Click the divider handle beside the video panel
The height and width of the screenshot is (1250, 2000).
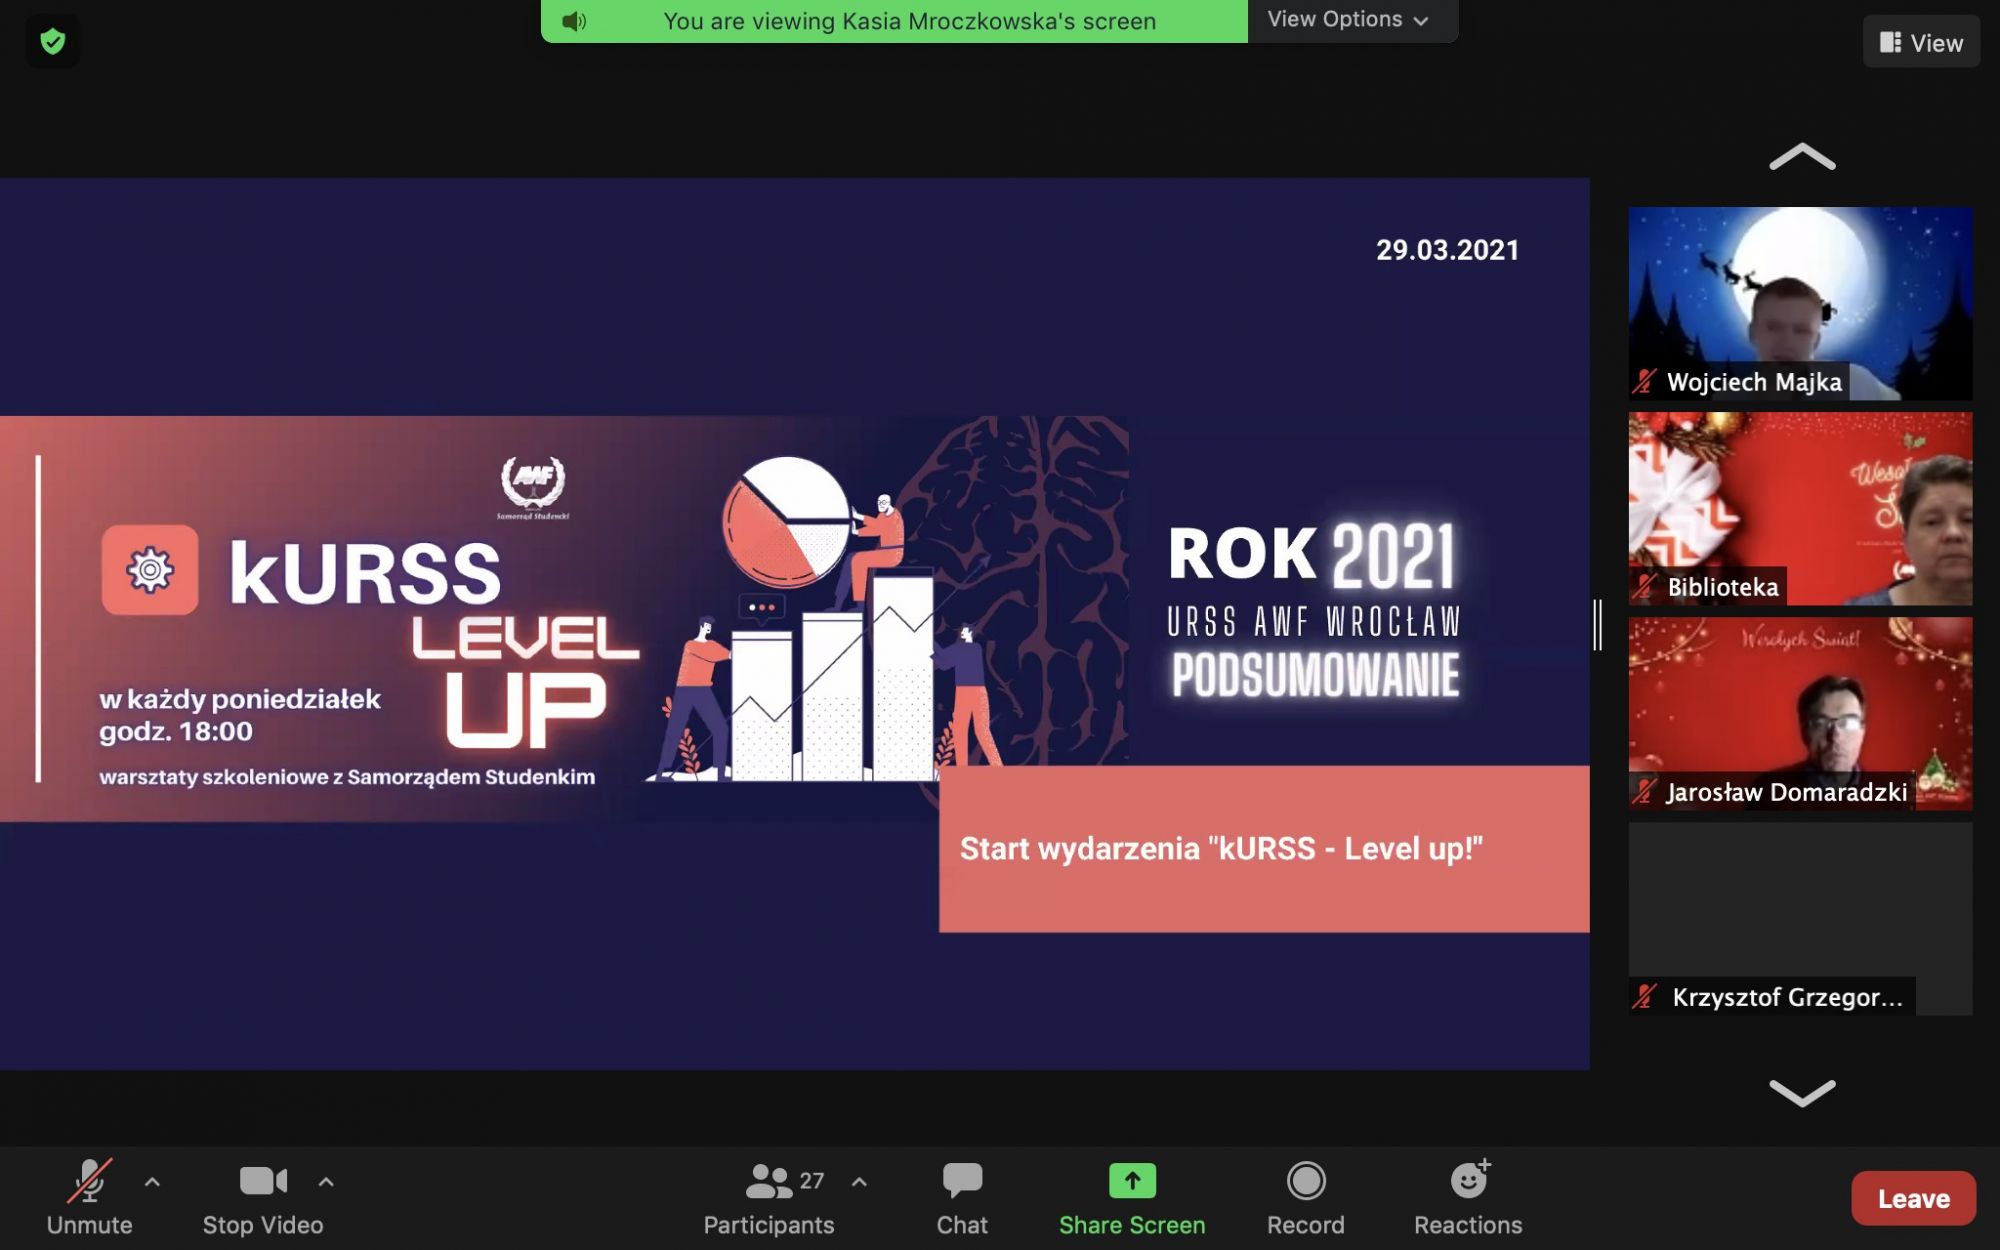tap(1598, 625)
